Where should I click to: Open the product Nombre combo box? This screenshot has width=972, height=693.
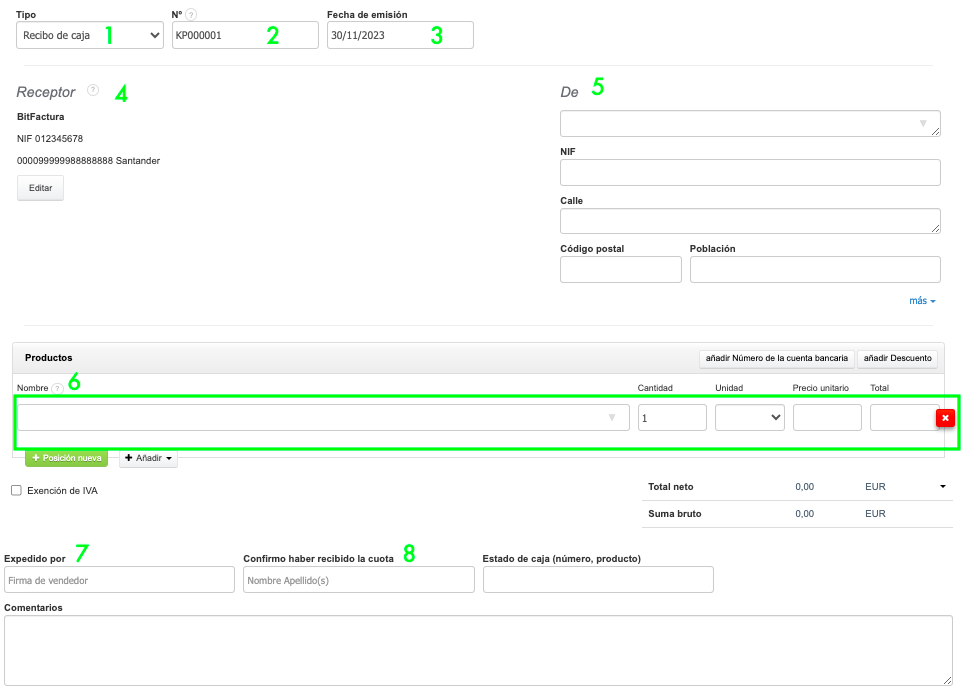click(x=323, y=418)
